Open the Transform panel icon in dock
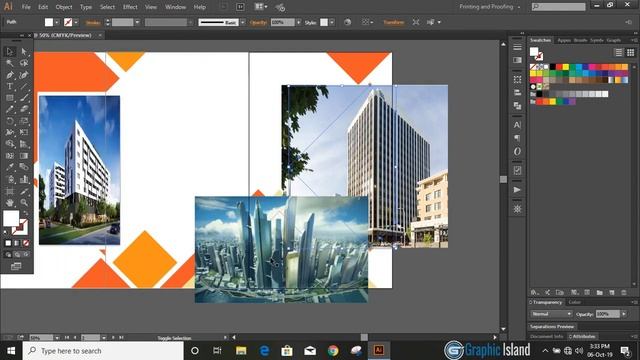This screenshot has height=360, width=640. (517, 79)
